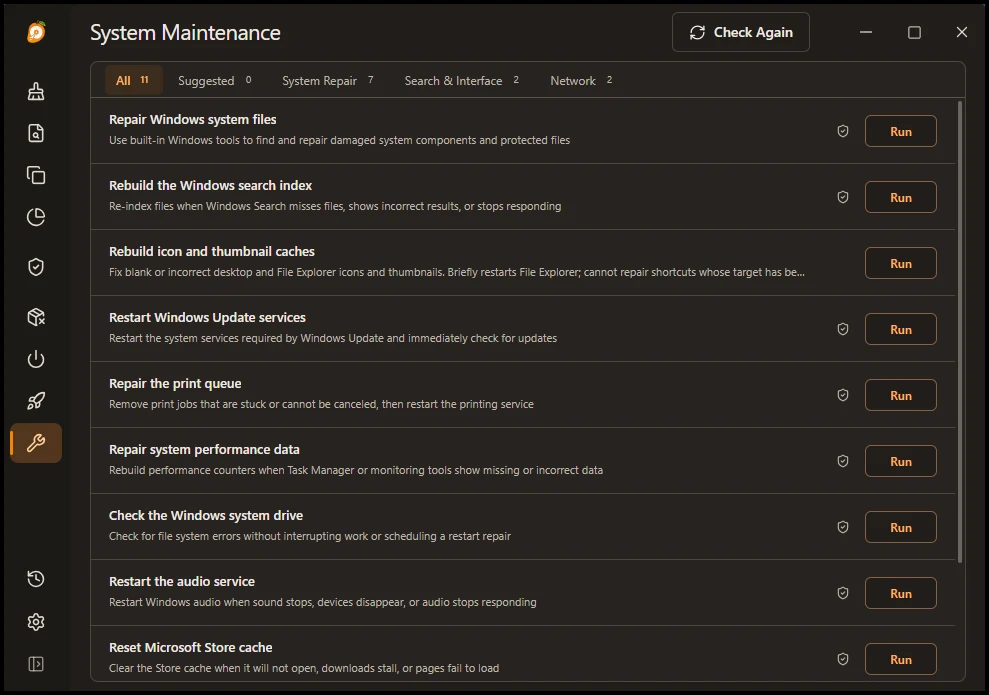
Task: Open the package uninstaller sidebar icon
Action: pyautogui.click(x=36, y=317)
